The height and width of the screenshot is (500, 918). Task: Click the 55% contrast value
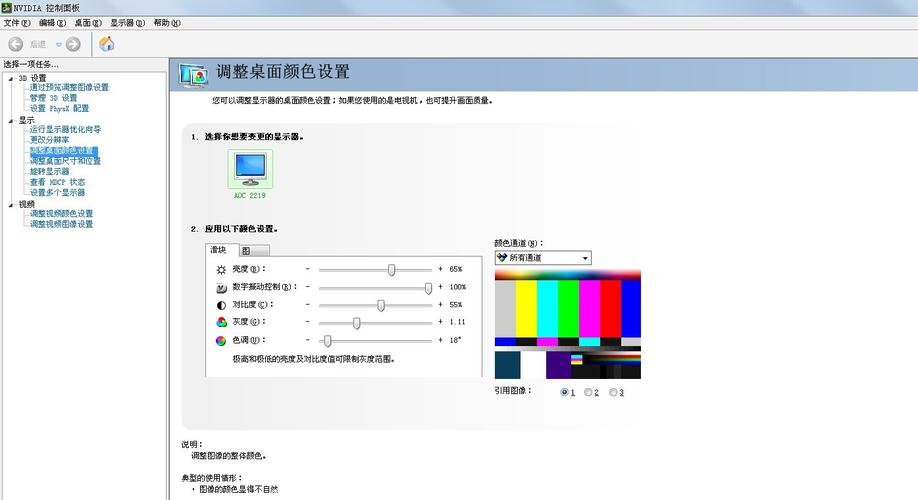[x=455, y=304]
